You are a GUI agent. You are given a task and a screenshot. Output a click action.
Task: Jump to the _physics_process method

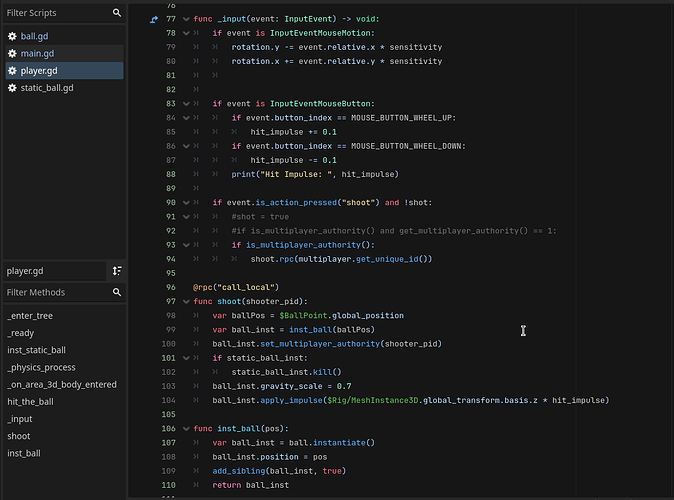41,367
